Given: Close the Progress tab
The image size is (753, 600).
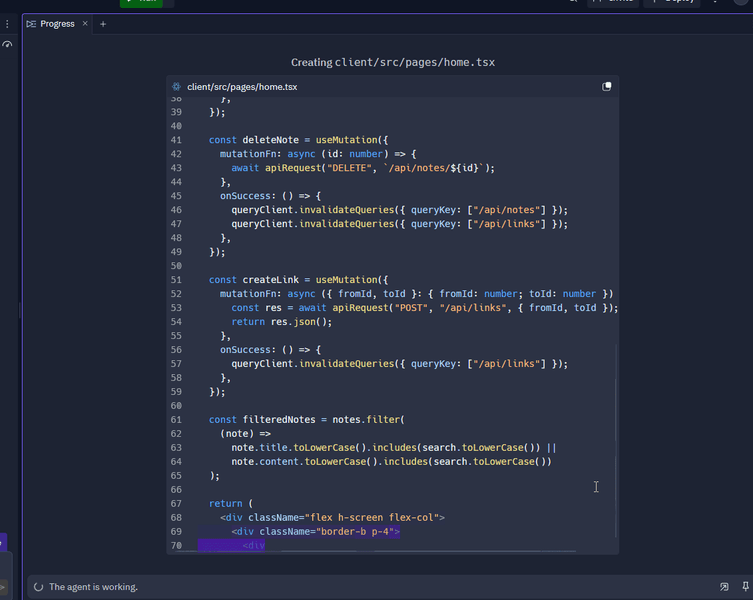Looking at the screenshot, I should [x=84, y=24].
